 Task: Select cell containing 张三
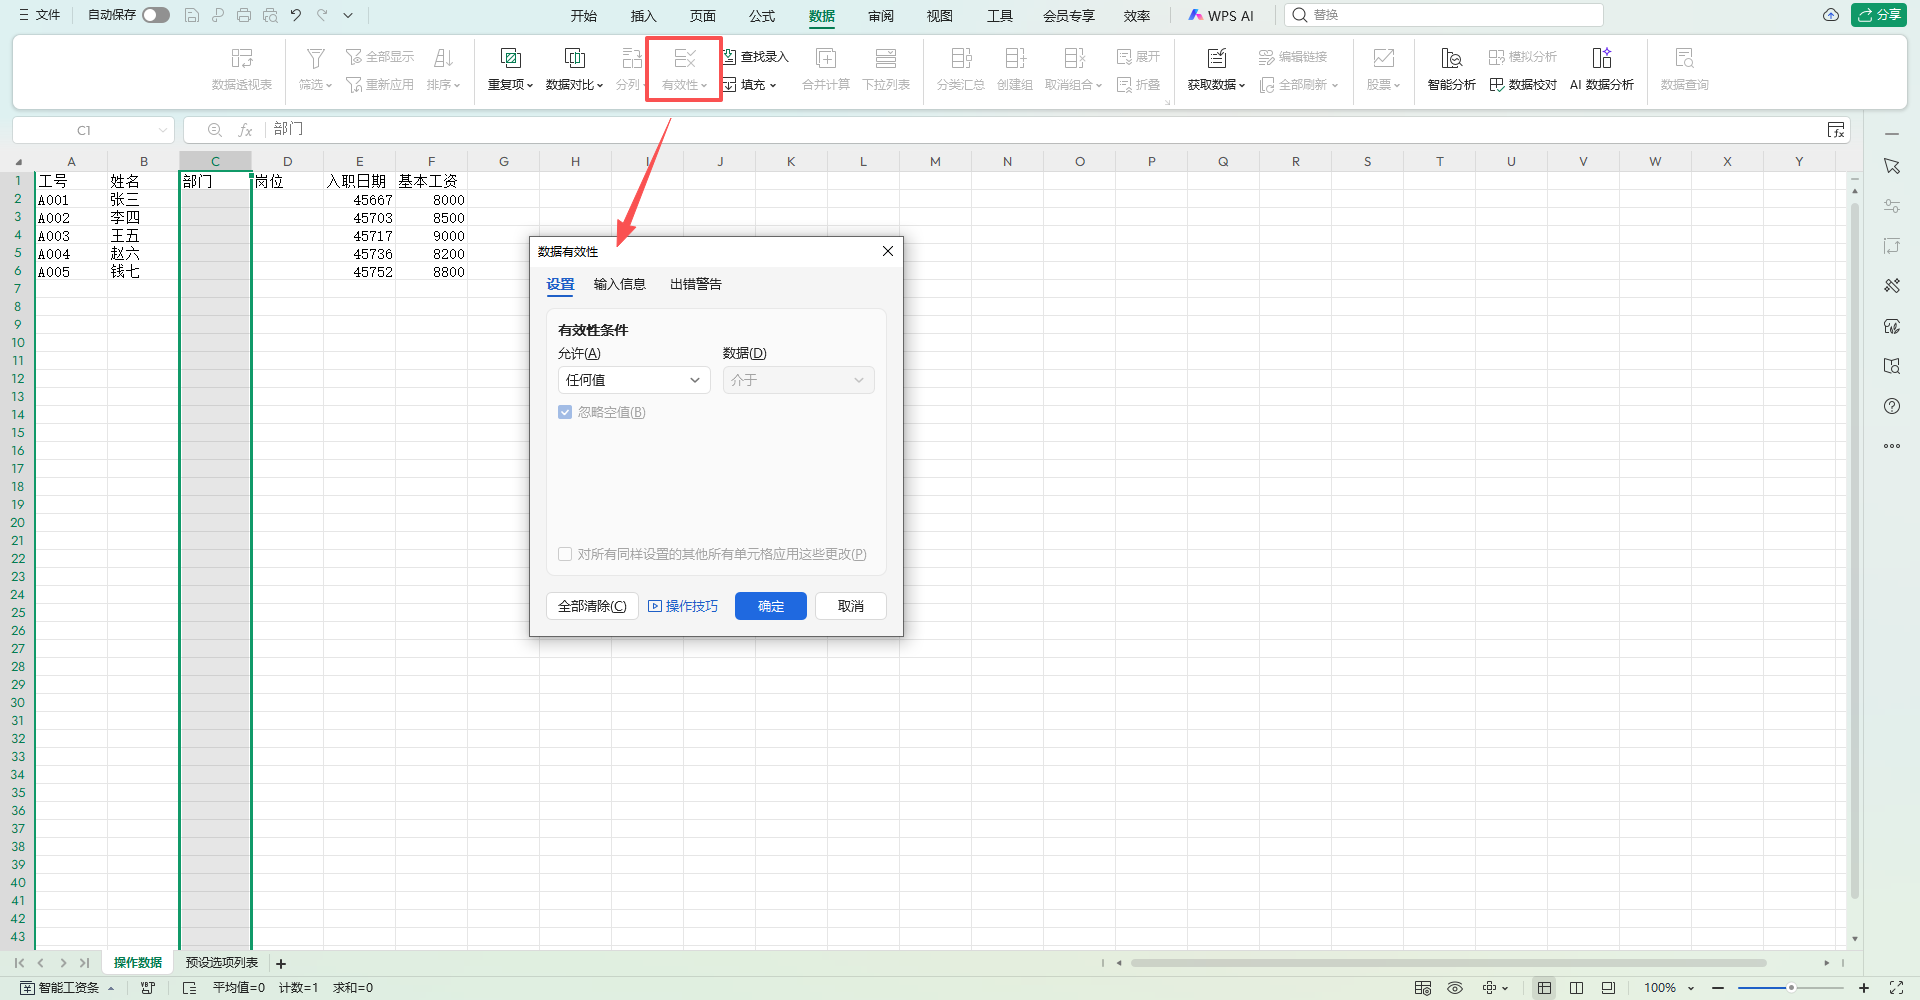[x=143, y=200]
